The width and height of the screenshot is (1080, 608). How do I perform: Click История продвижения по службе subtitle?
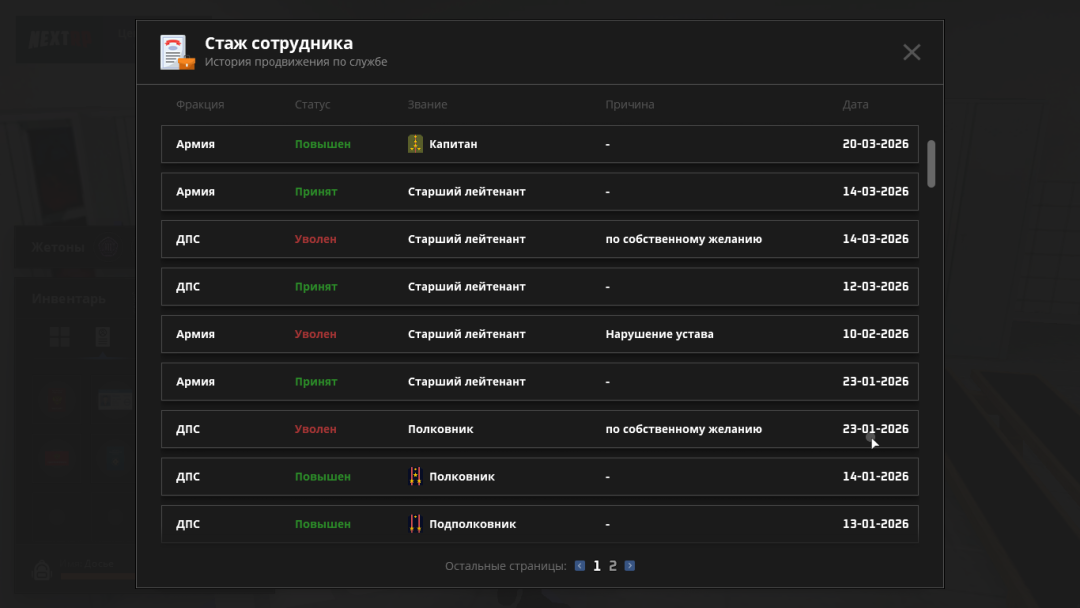coord(295,62)
